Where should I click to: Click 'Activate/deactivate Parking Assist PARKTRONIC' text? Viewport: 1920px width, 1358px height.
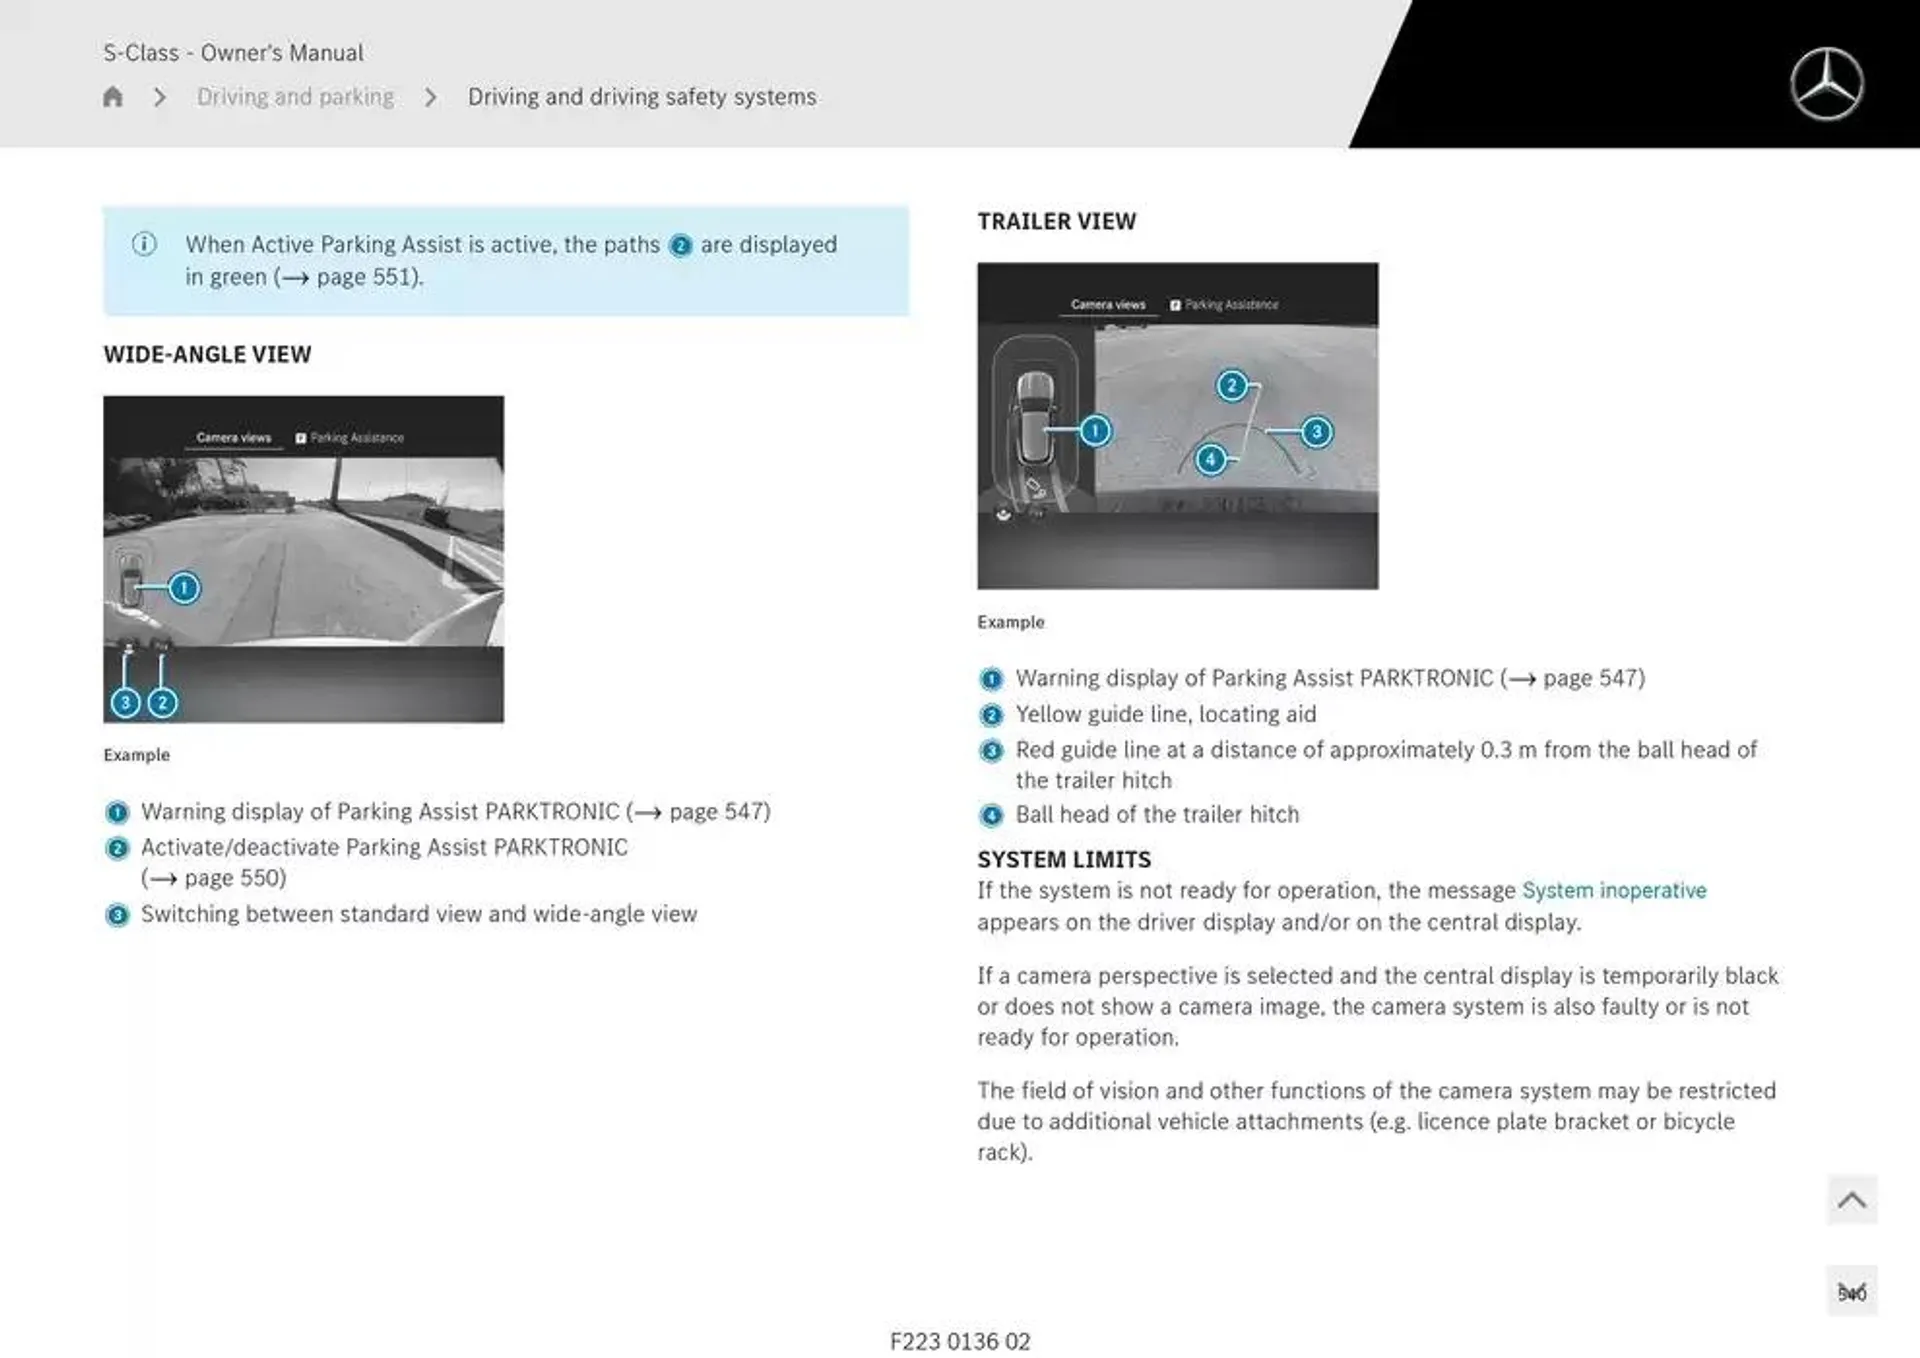pyautogui.click(x=384, y=847)
